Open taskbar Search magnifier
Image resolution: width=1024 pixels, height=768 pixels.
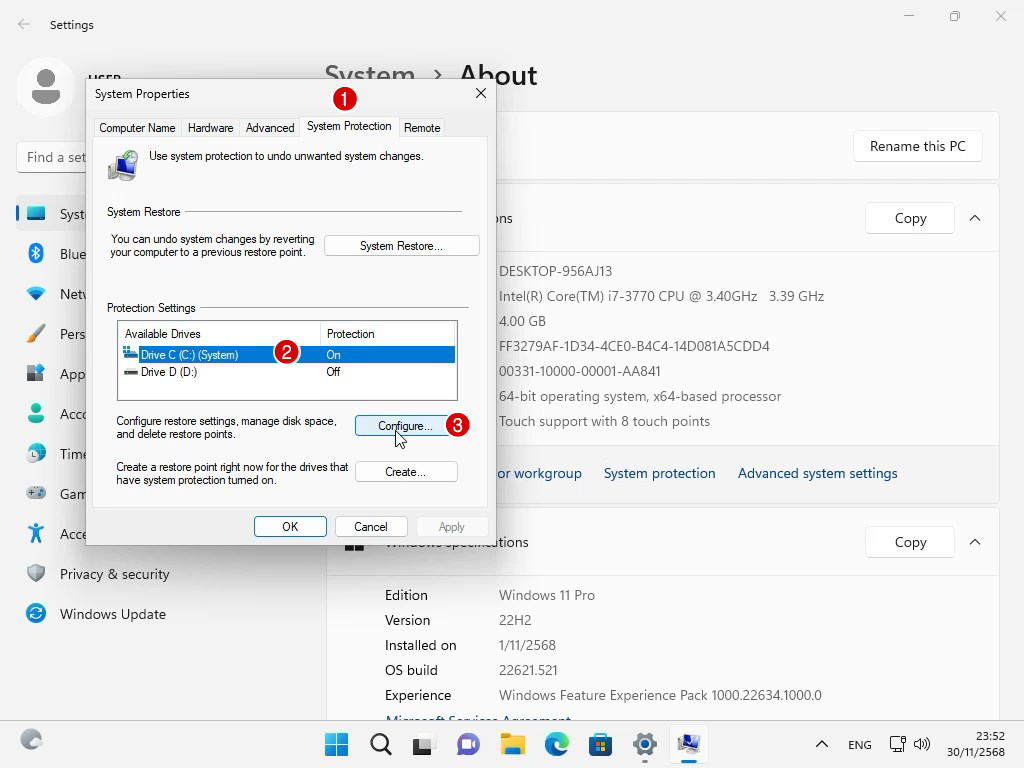[381, 744]
